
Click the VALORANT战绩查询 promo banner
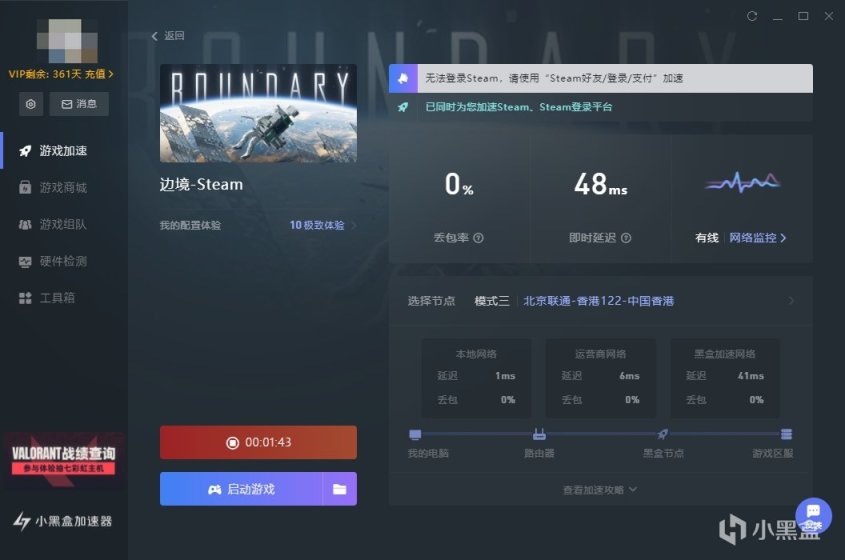point(64,460)
